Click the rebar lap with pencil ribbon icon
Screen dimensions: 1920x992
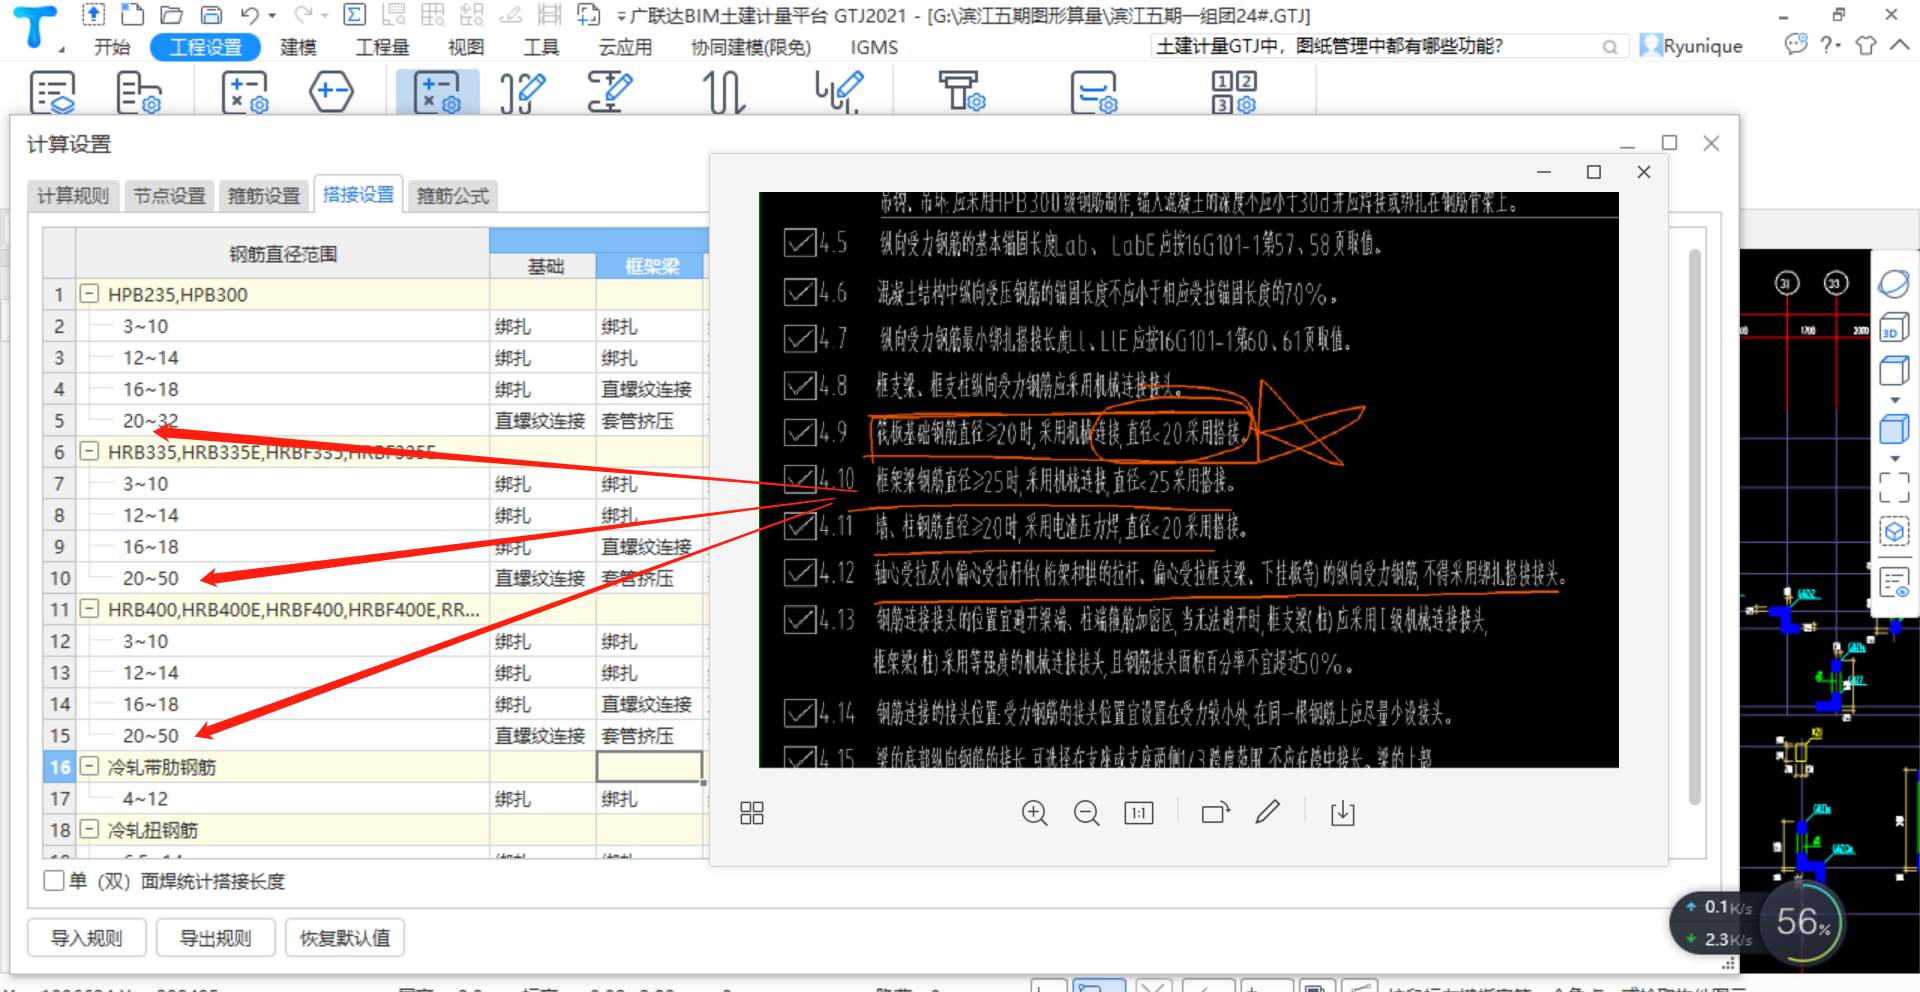click(609, 92)
